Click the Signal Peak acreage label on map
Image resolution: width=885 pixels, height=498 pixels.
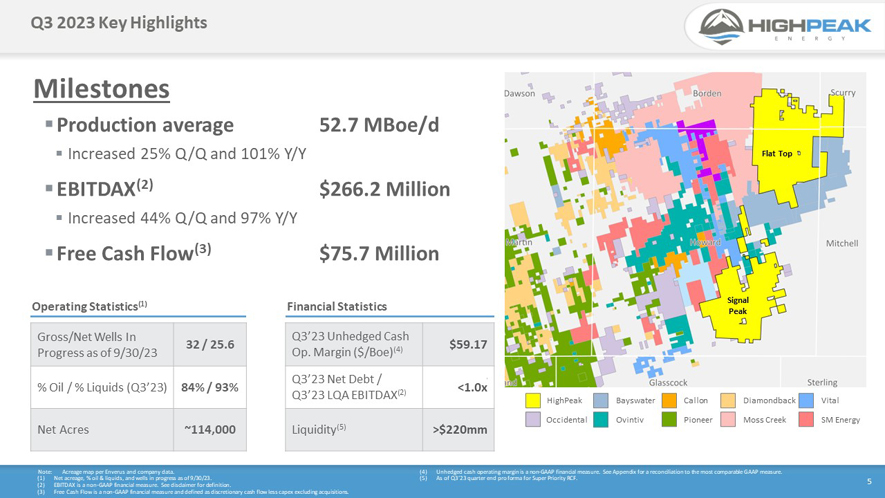click(738, 305)
